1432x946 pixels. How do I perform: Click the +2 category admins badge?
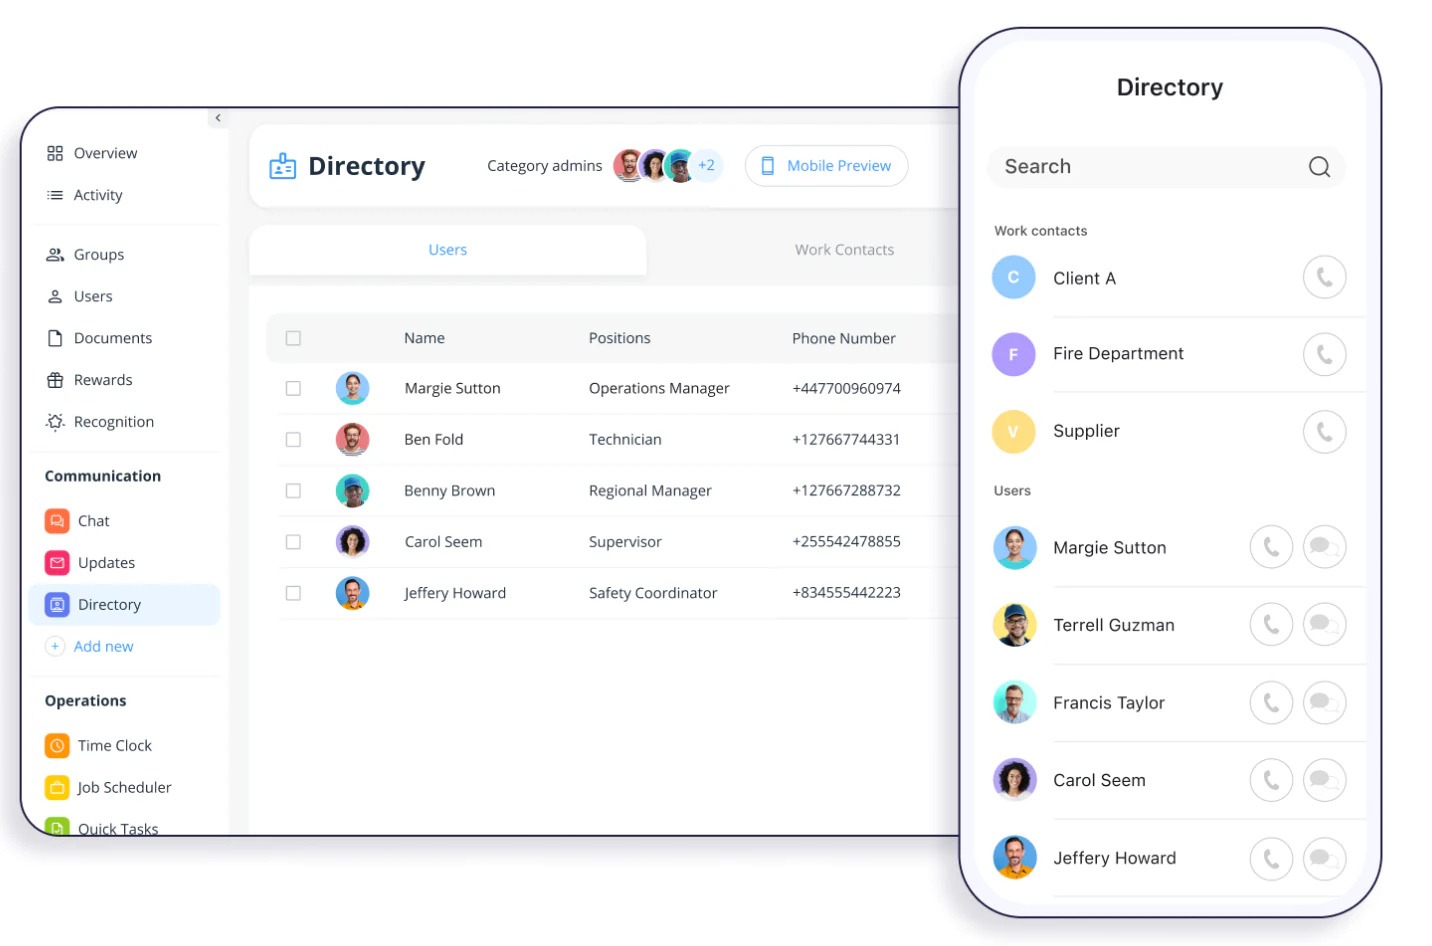pyautogui.click(x=706, y=166)
